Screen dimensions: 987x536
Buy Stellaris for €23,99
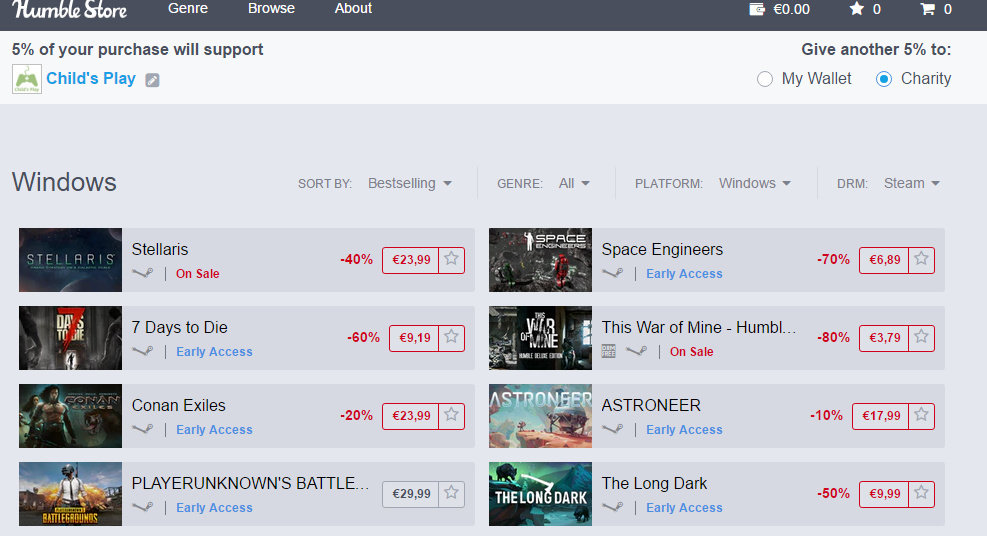pos(411,259)
